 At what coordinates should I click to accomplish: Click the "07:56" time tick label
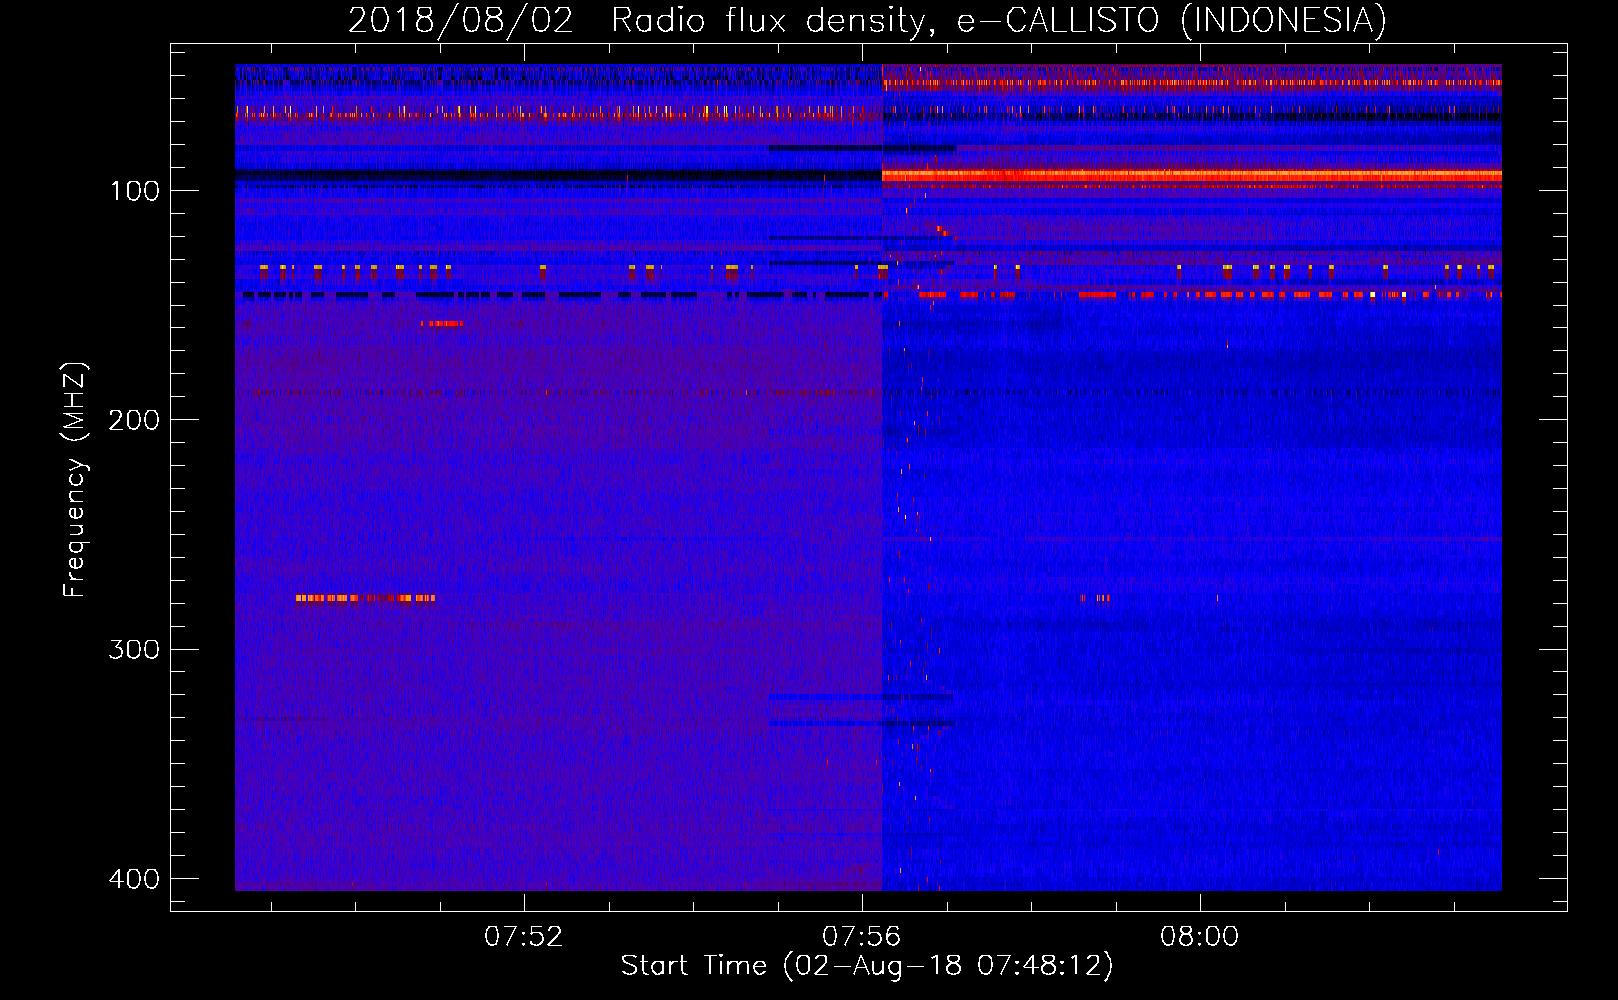pos(861,937)
